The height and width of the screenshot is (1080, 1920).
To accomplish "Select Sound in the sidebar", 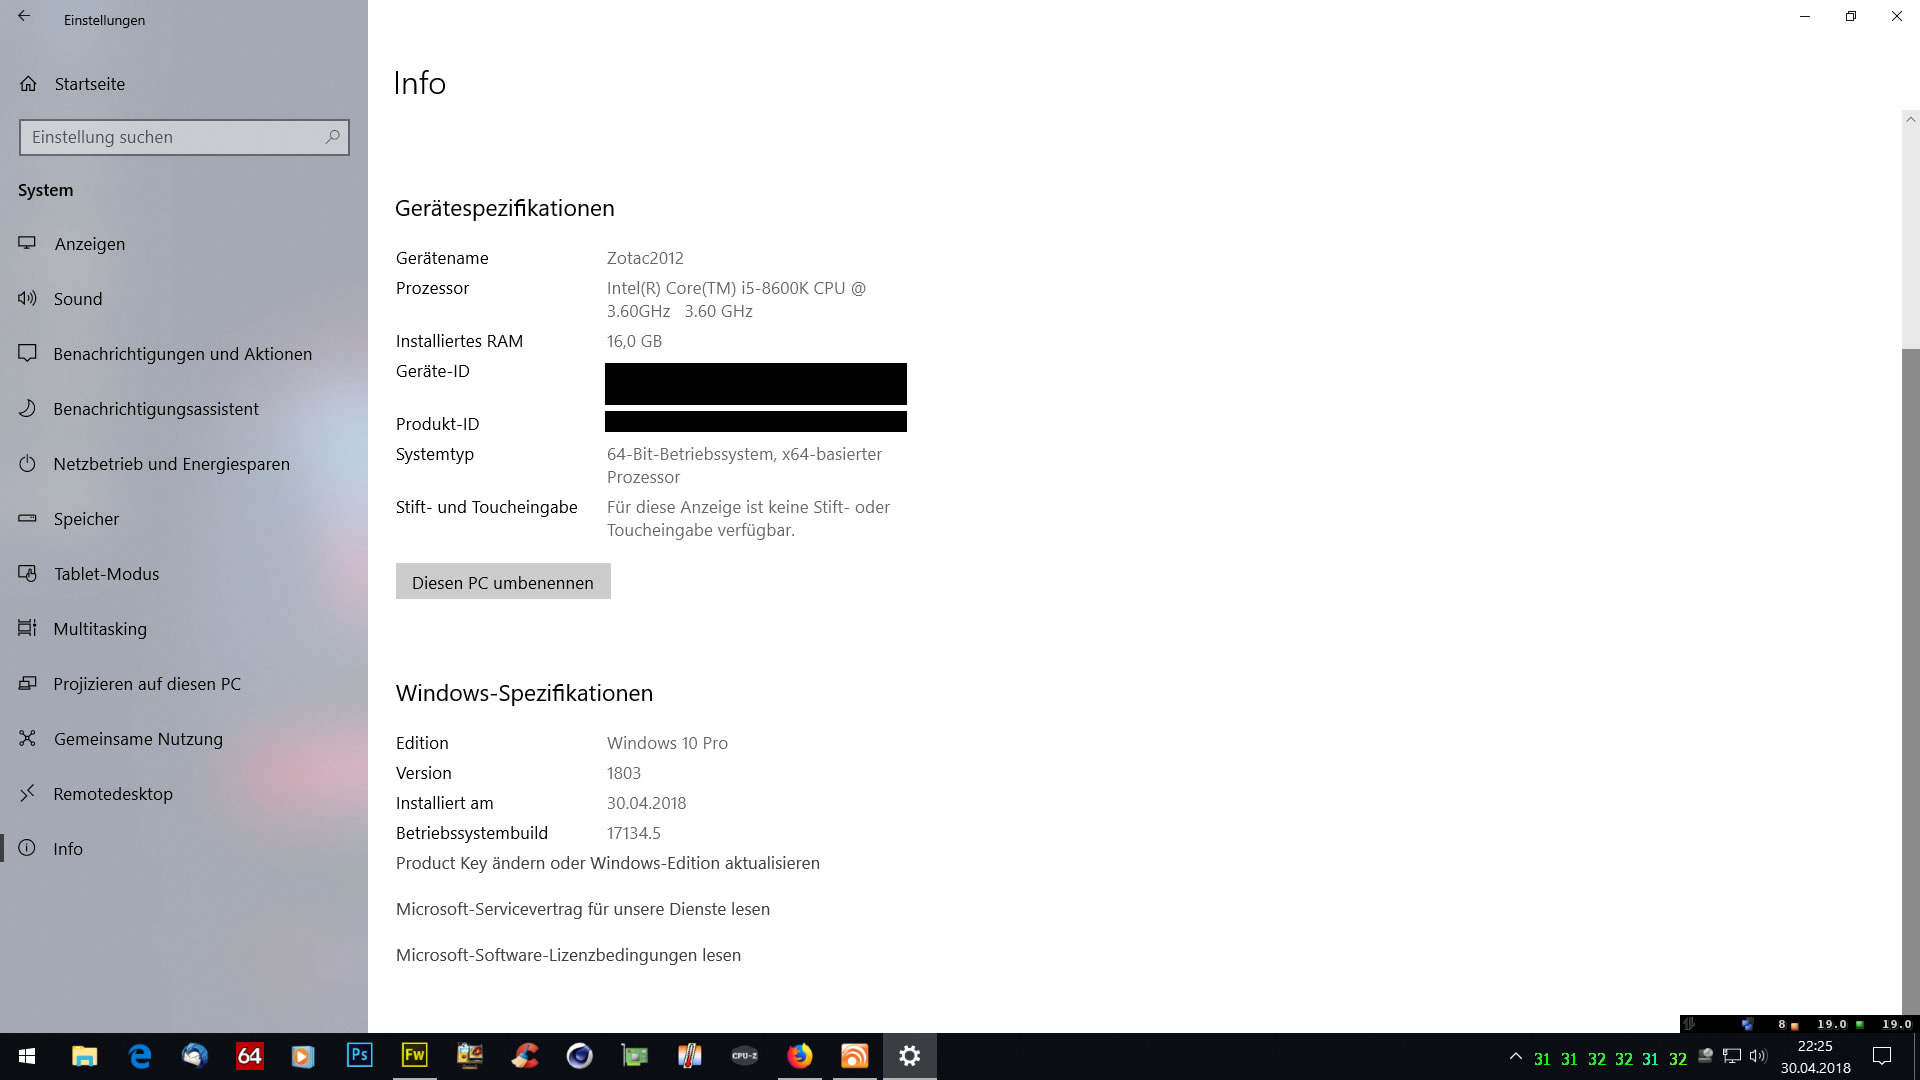I will coord(78,299).
